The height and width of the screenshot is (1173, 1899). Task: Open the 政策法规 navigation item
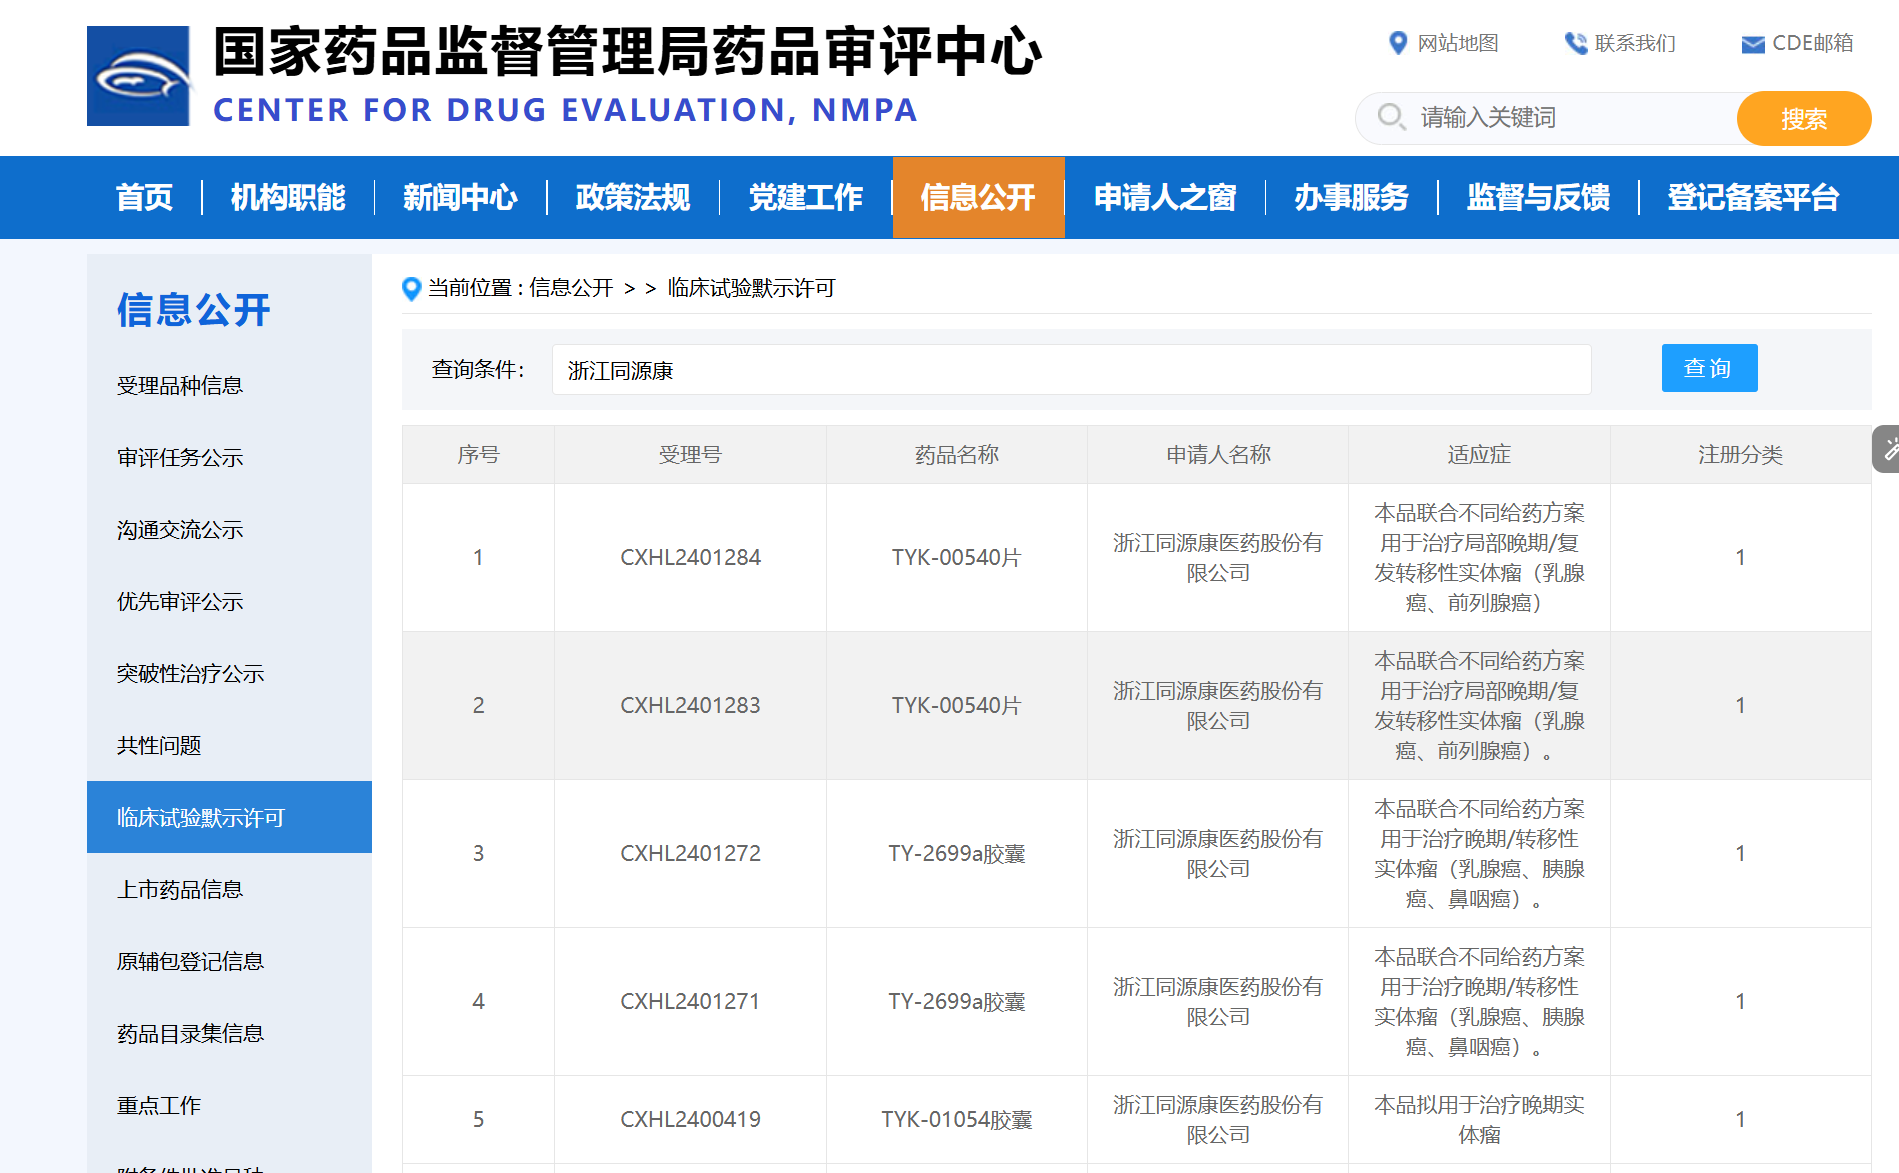(633, 197)
